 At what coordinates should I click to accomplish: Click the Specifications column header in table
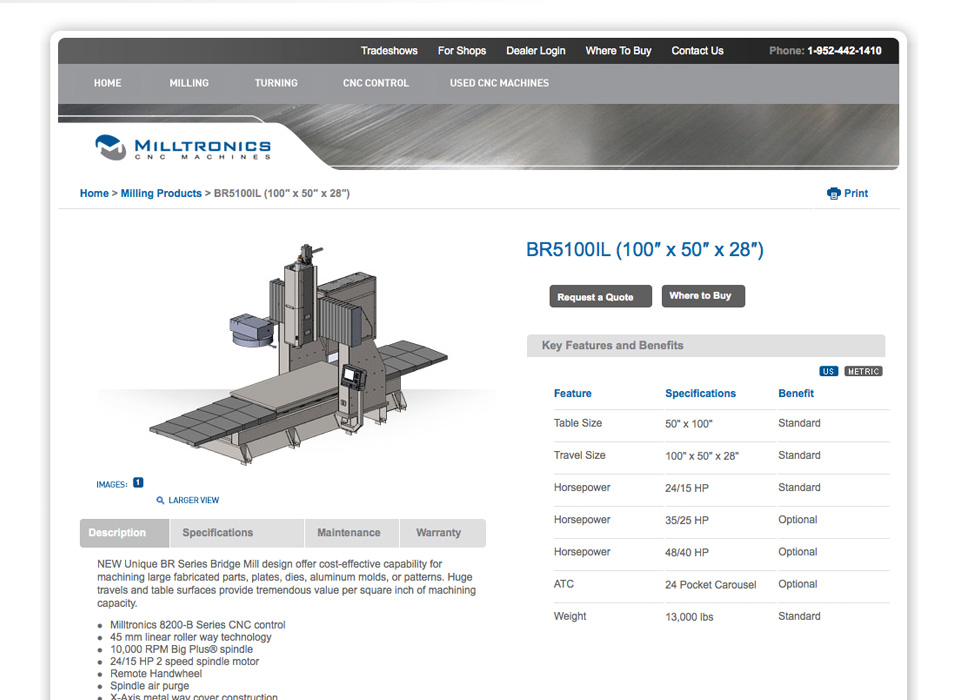click(x=700, y=394)
